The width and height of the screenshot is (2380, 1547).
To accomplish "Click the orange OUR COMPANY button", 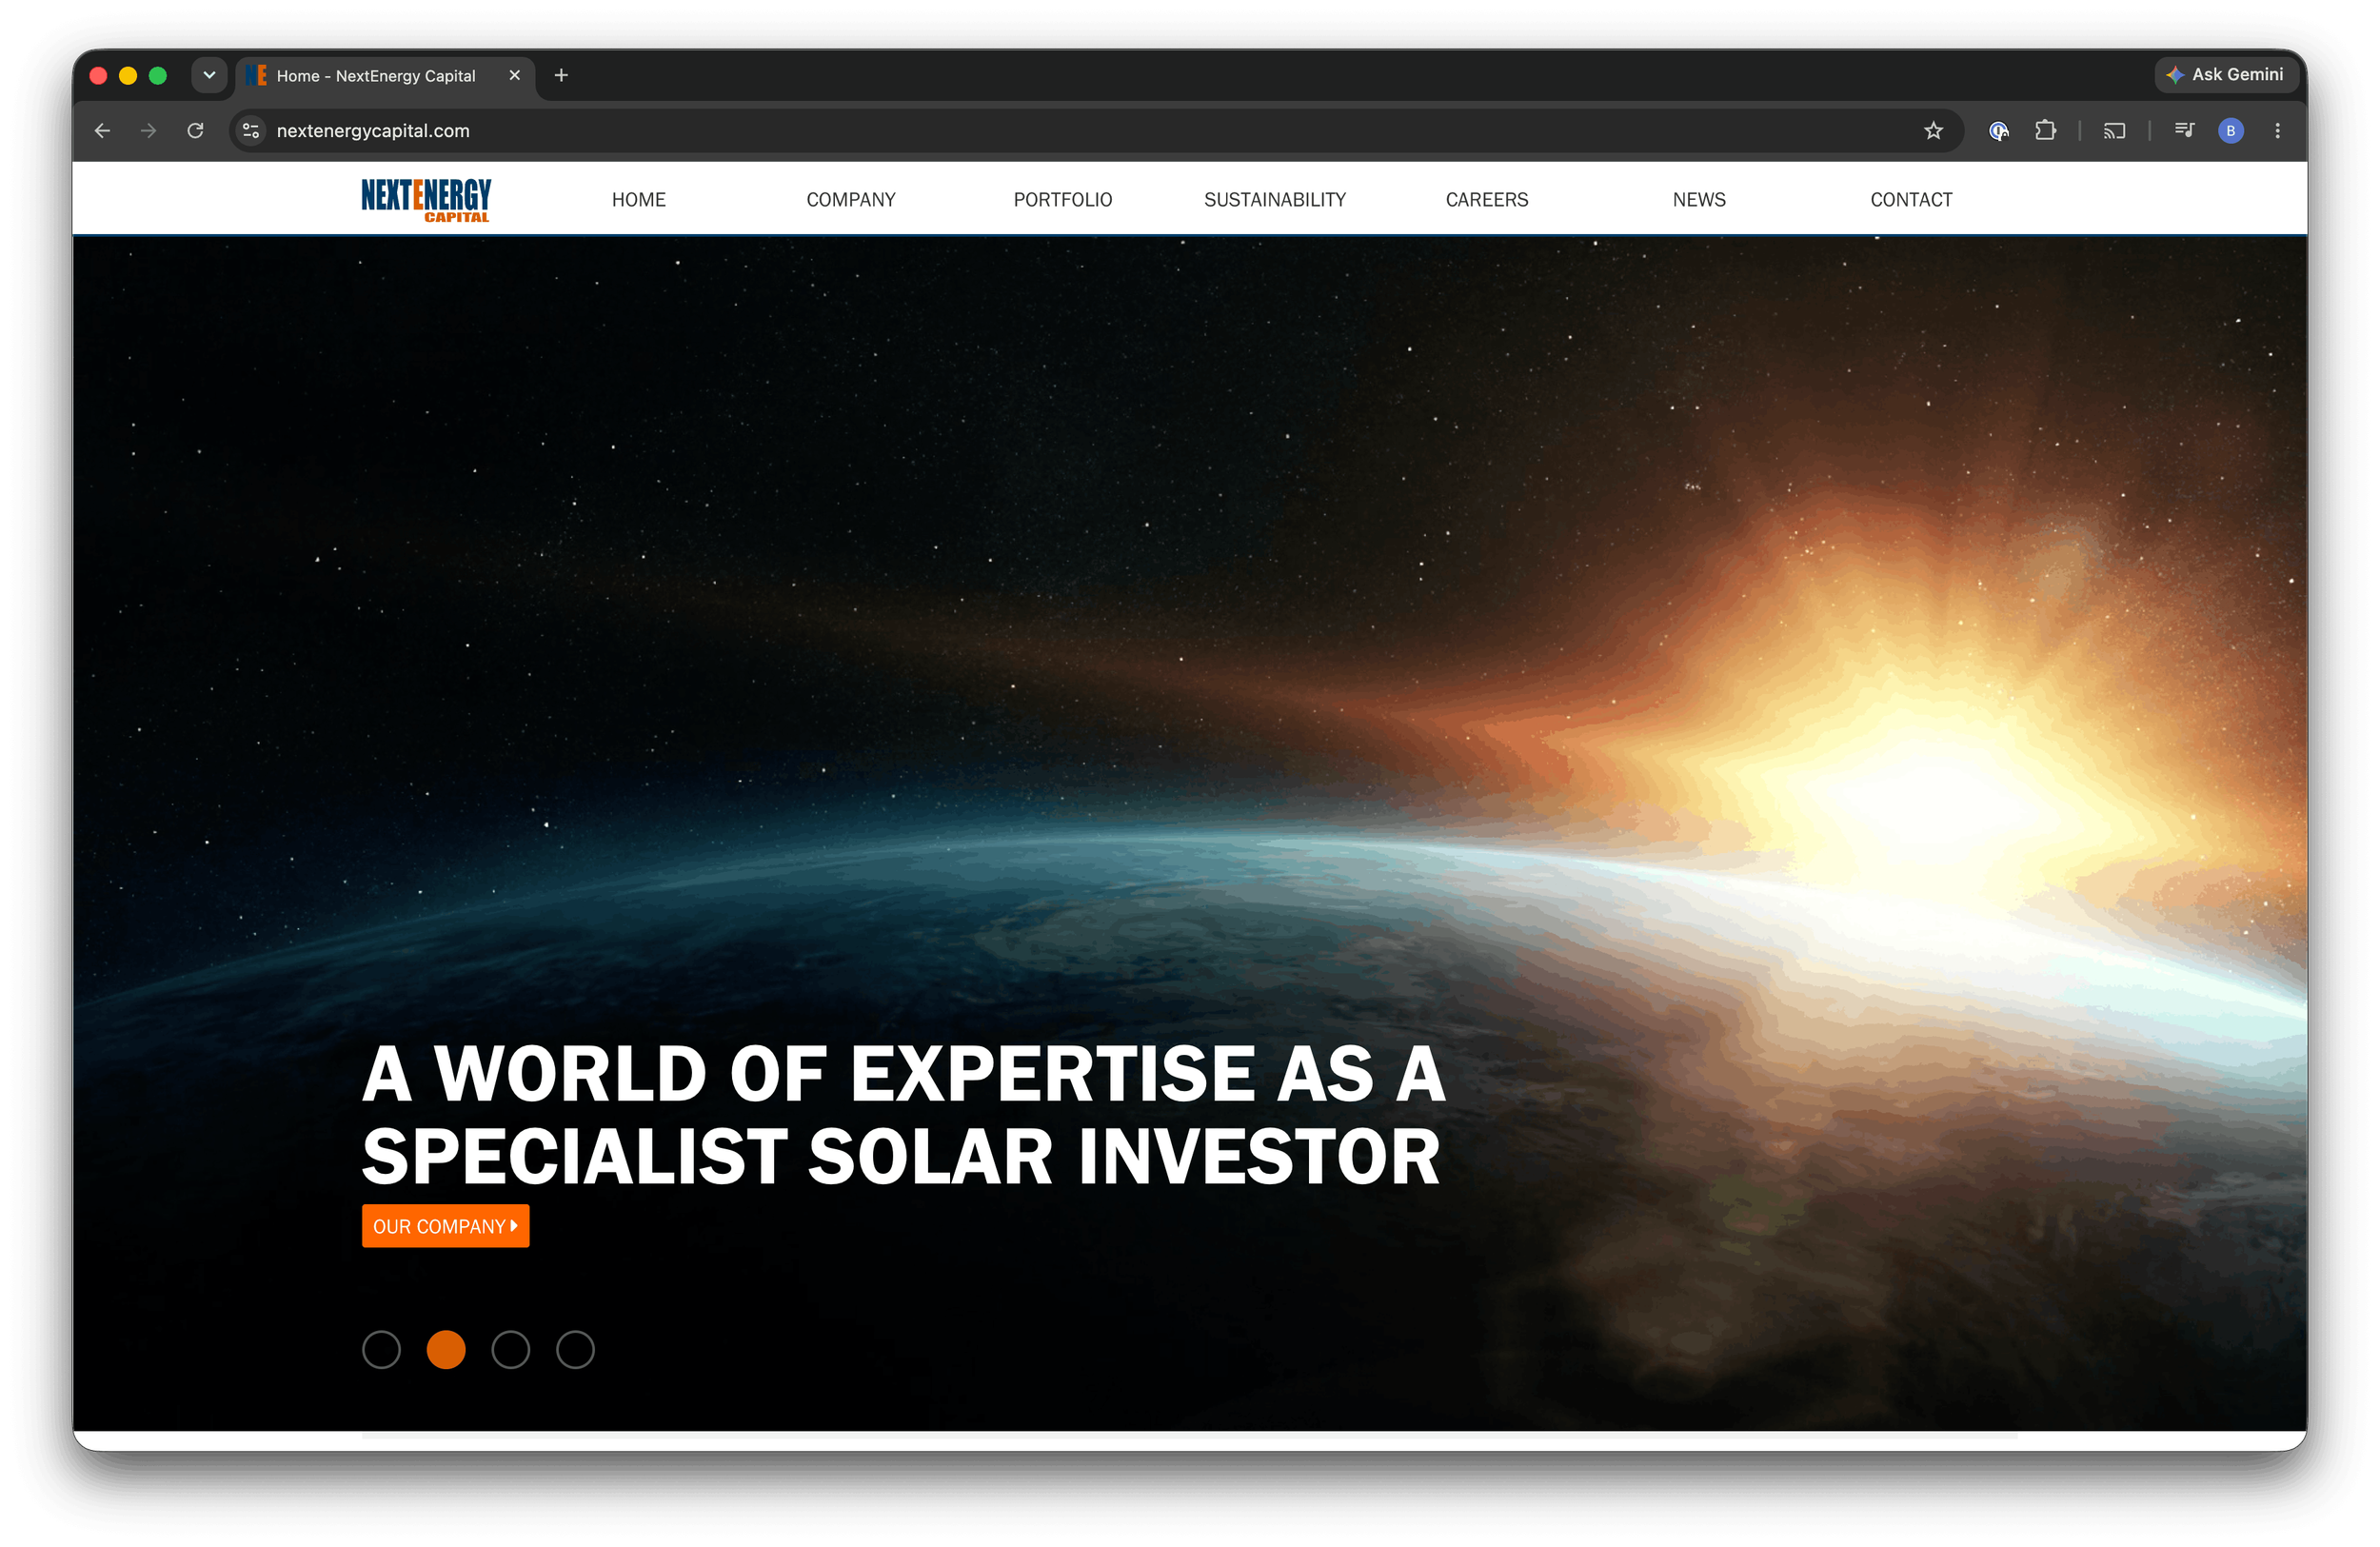I will (x=446, y=1226).
